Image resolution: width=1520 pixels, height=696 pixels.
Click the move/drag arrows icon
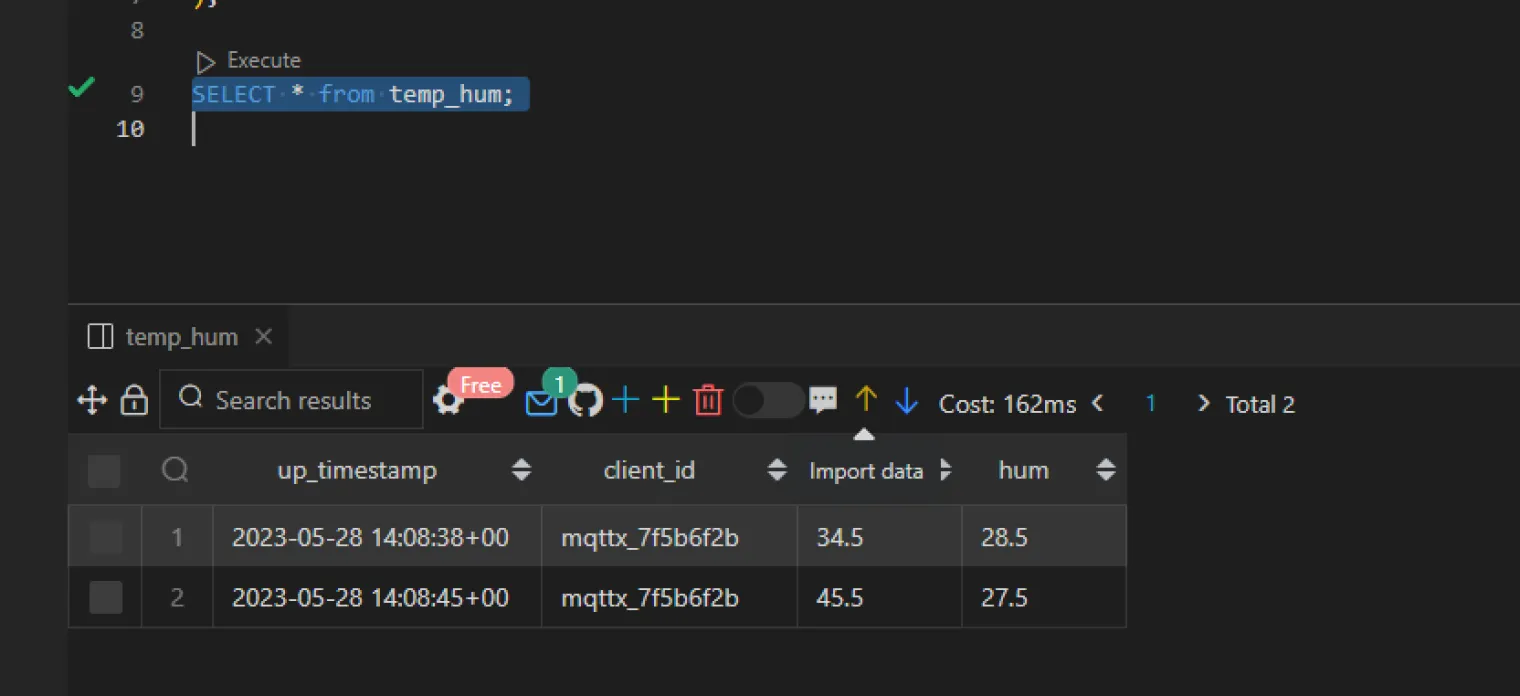coord(92,402)
